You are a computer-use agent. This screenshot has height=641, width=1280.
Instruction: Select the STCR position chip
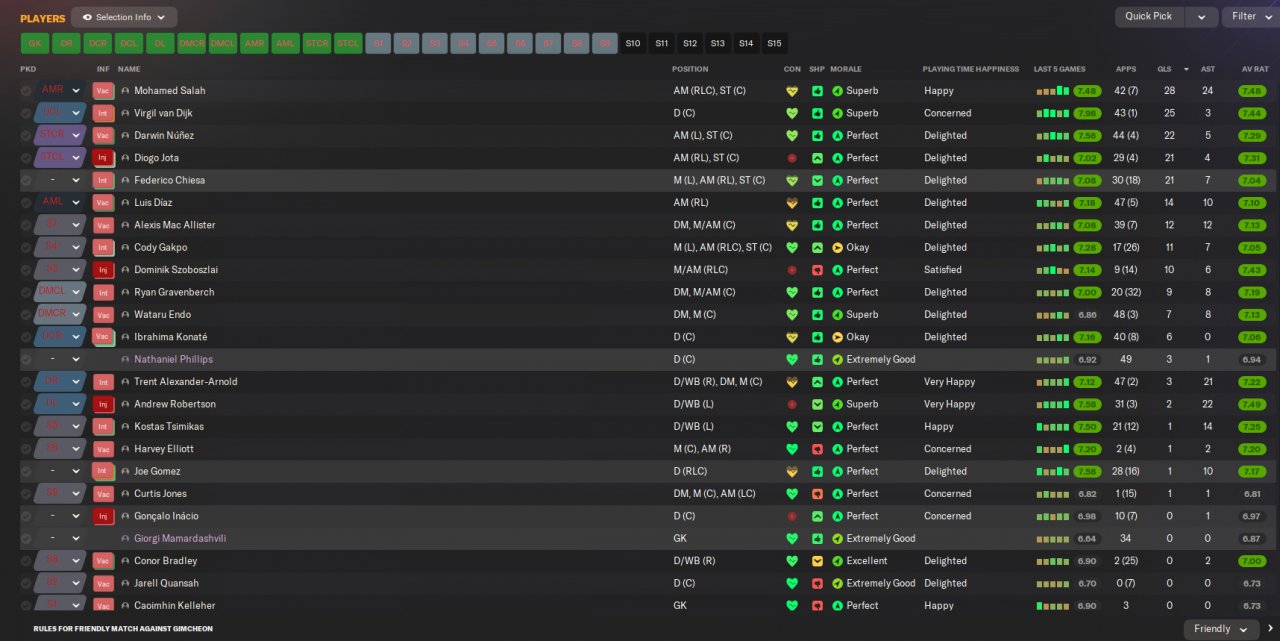(316, 44)
